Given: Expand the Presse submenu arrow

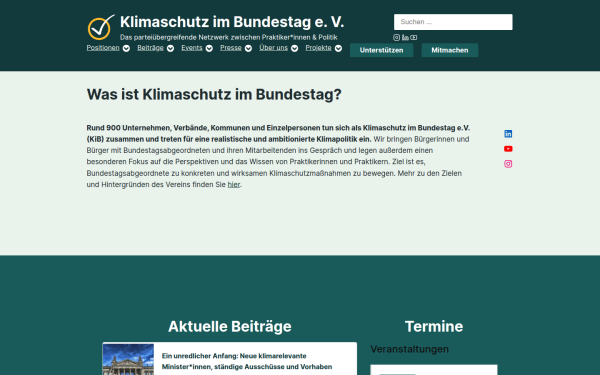Looking at the screenshot, I should coord(248,48).
